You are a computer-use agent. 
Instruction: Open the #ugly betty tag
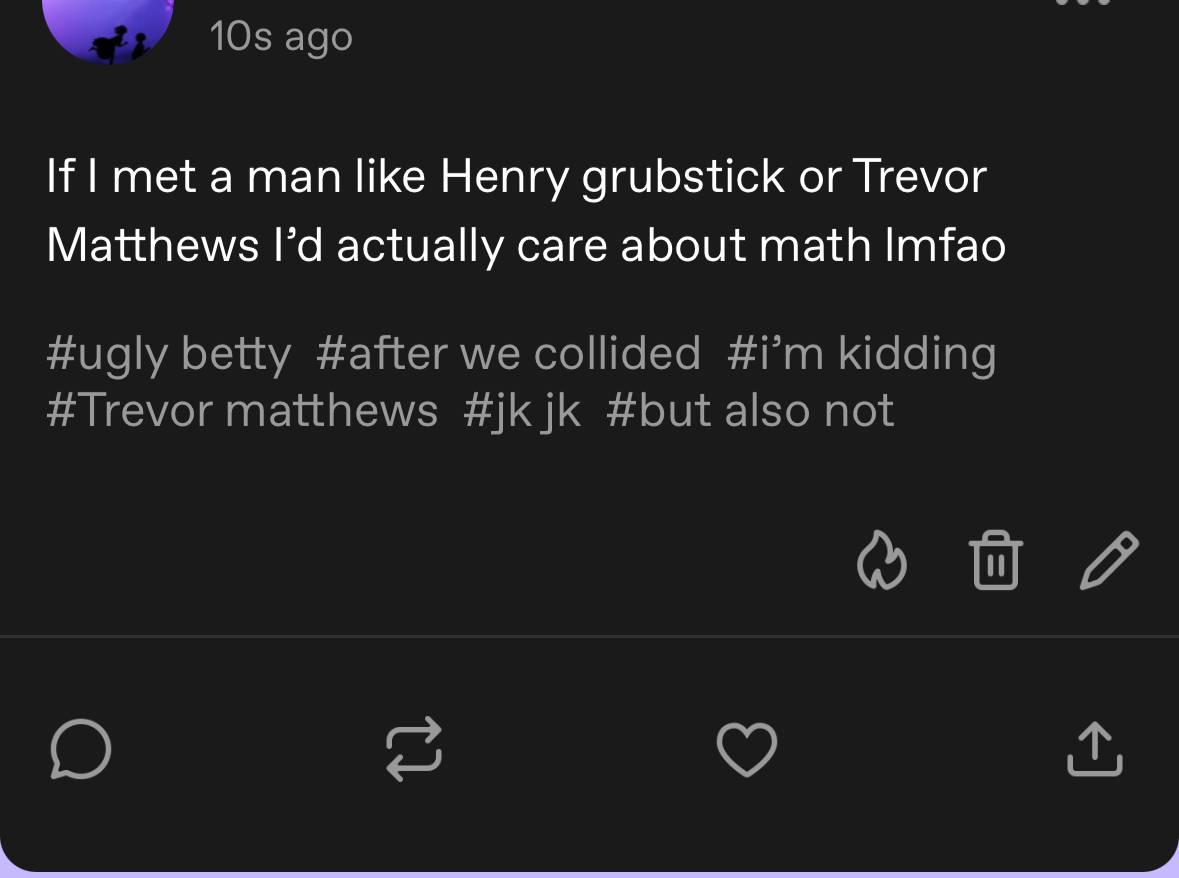click(168, 353)
